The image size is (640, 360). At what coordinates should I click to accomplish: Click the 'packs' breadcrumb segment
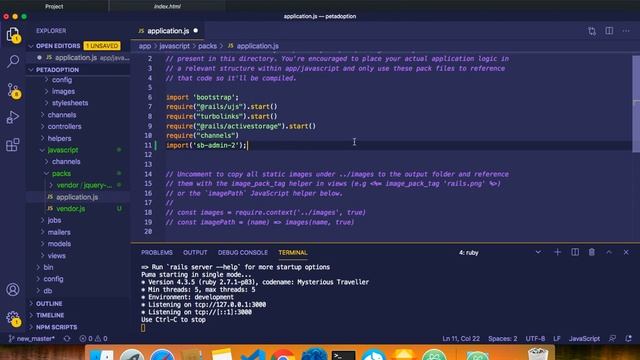coord(207,46)
